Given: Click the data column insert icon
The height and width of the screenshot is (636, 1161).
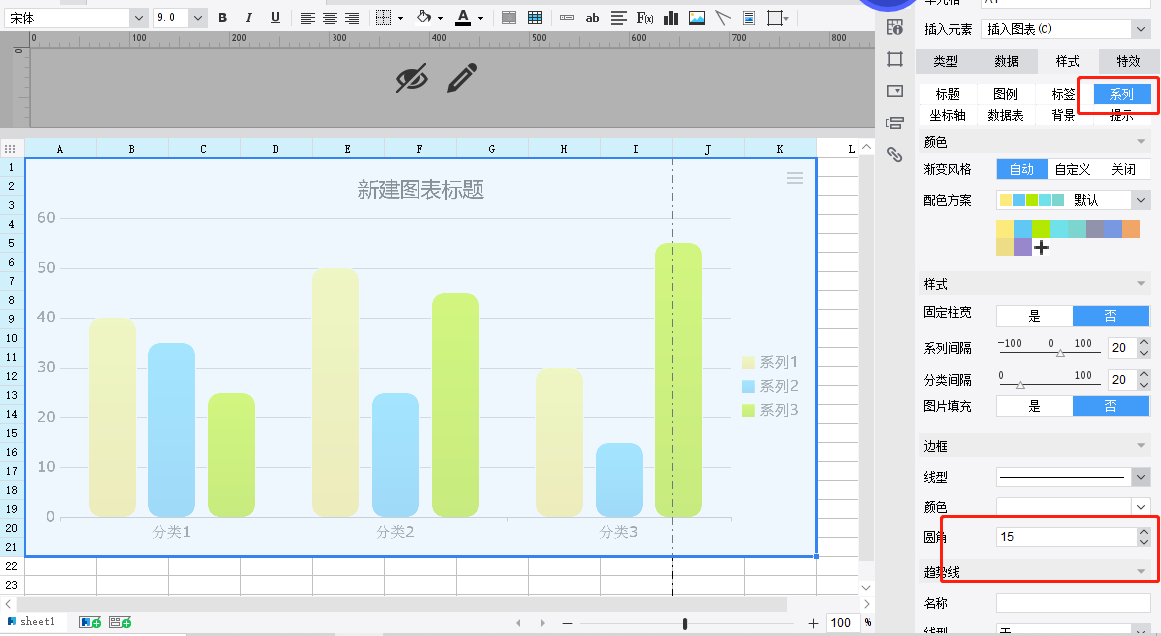Looking at the screenshot, I should (x=567, y=18).
